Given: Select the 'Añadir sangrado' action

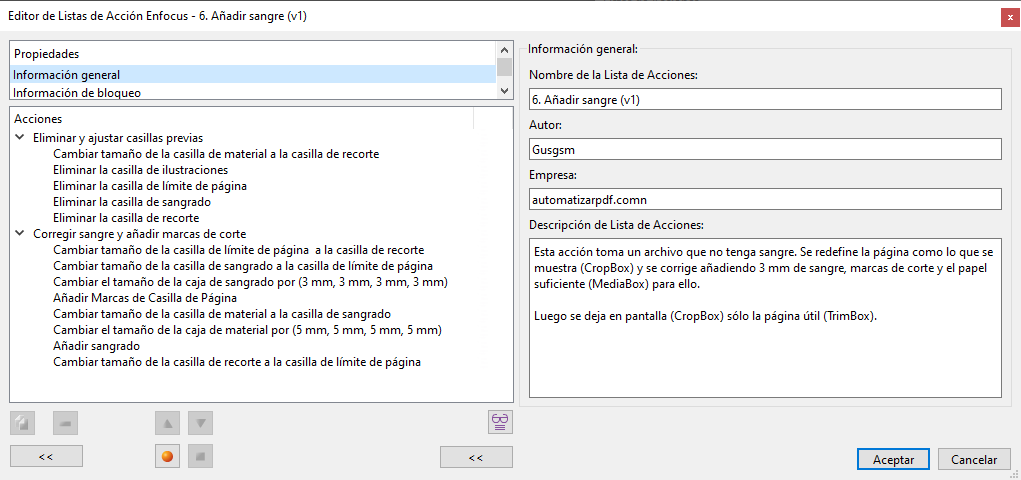Looking at the screenshot, I should pyautogui.click(x=96, y=346).
